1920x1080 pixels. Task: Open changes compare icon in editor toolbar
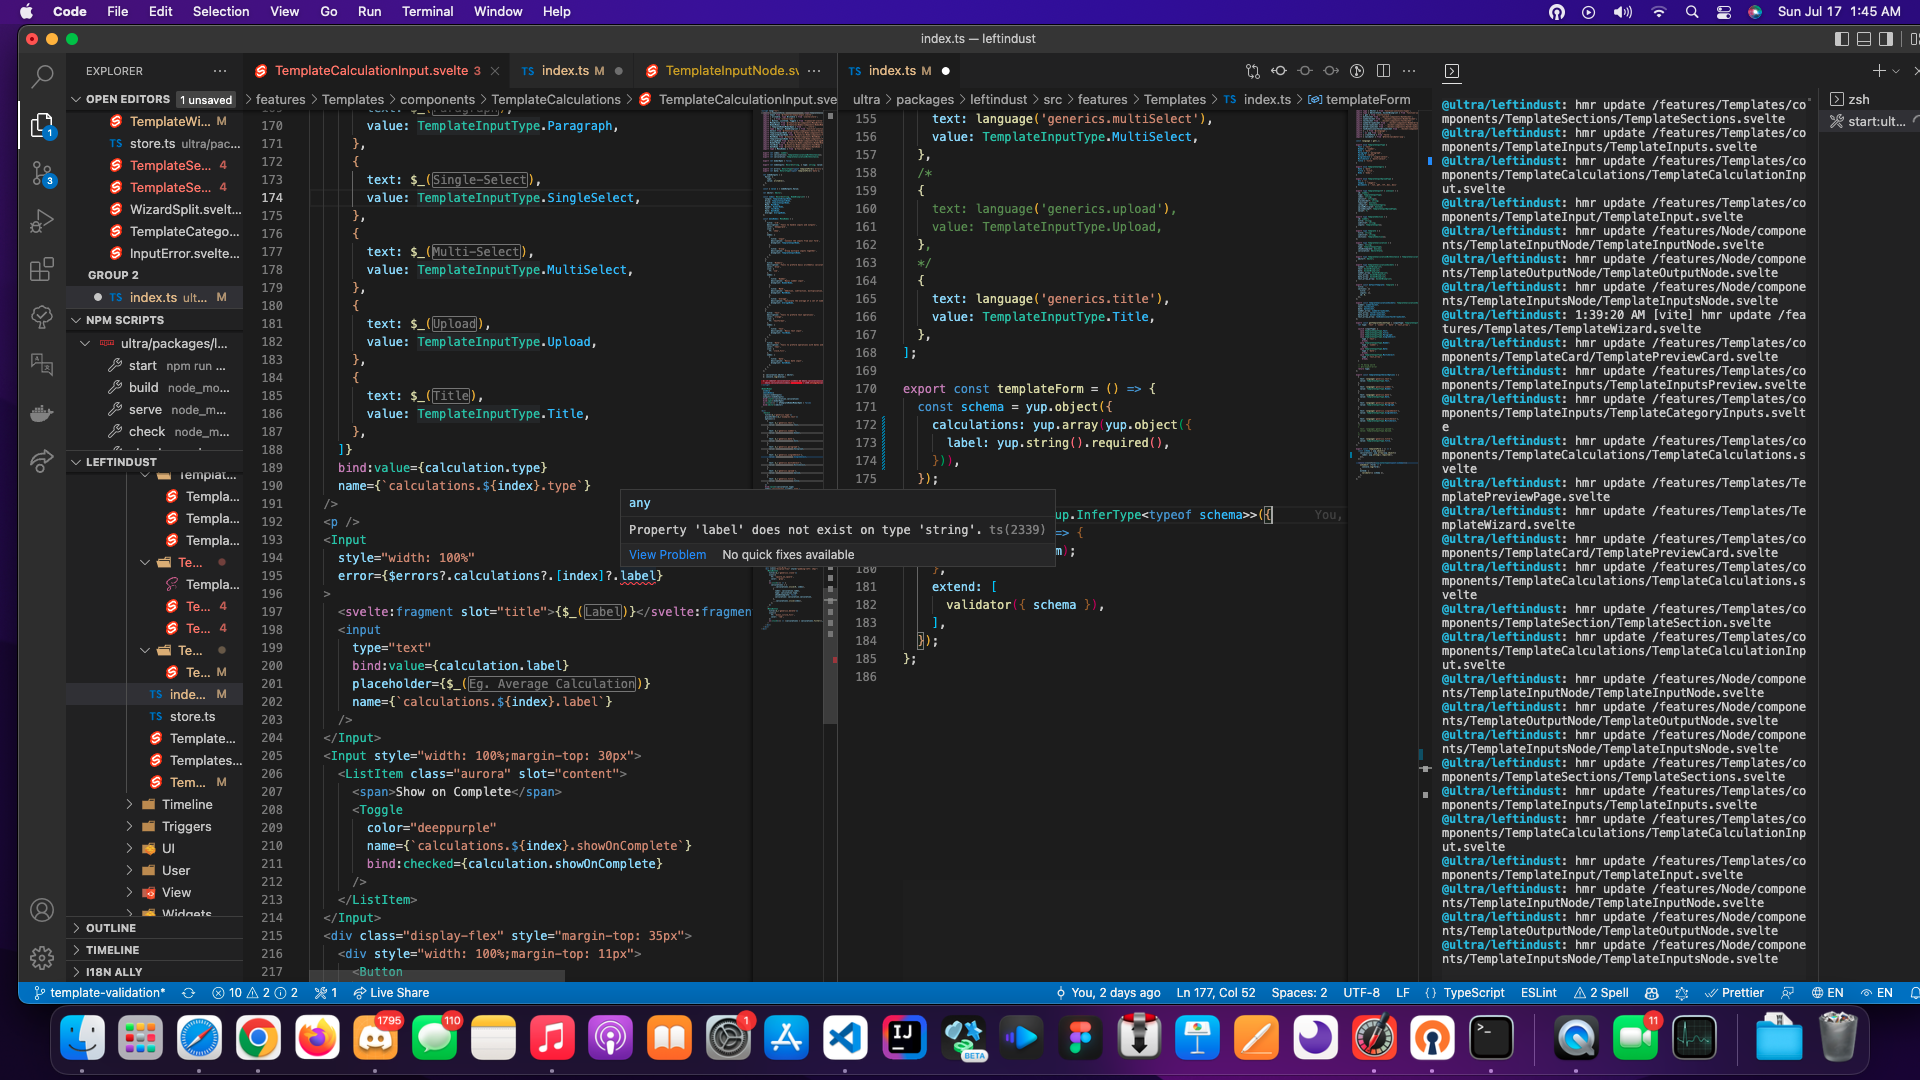(1252, 71)
